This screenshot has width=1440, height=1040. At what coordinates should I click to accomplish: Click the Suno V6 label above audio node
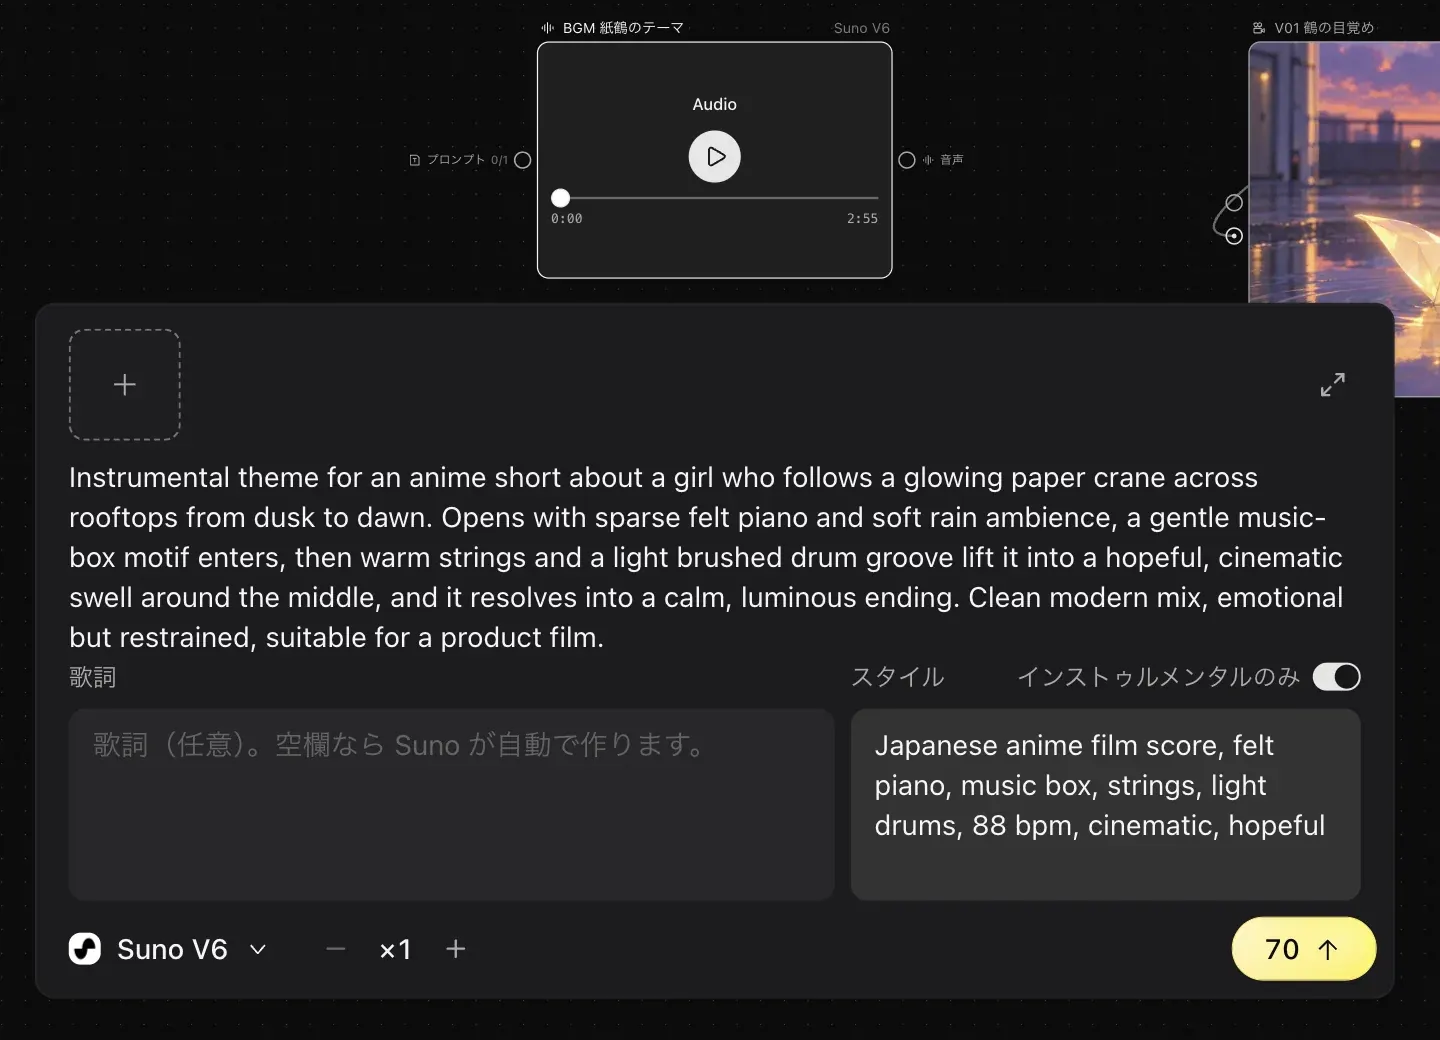click(862, 28)
